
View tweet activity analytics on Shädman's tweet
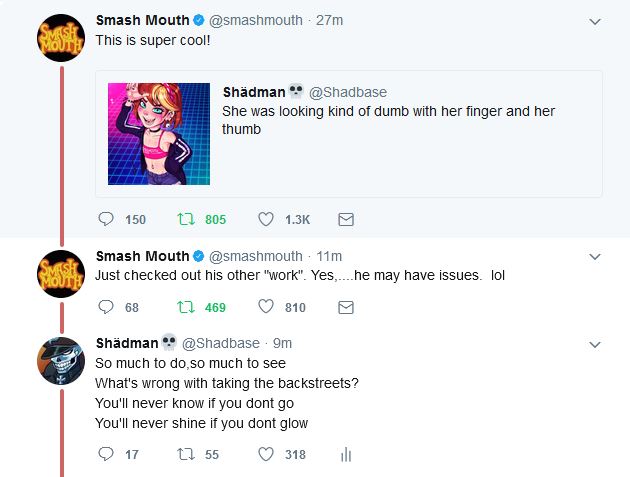[x=346, y=455]
